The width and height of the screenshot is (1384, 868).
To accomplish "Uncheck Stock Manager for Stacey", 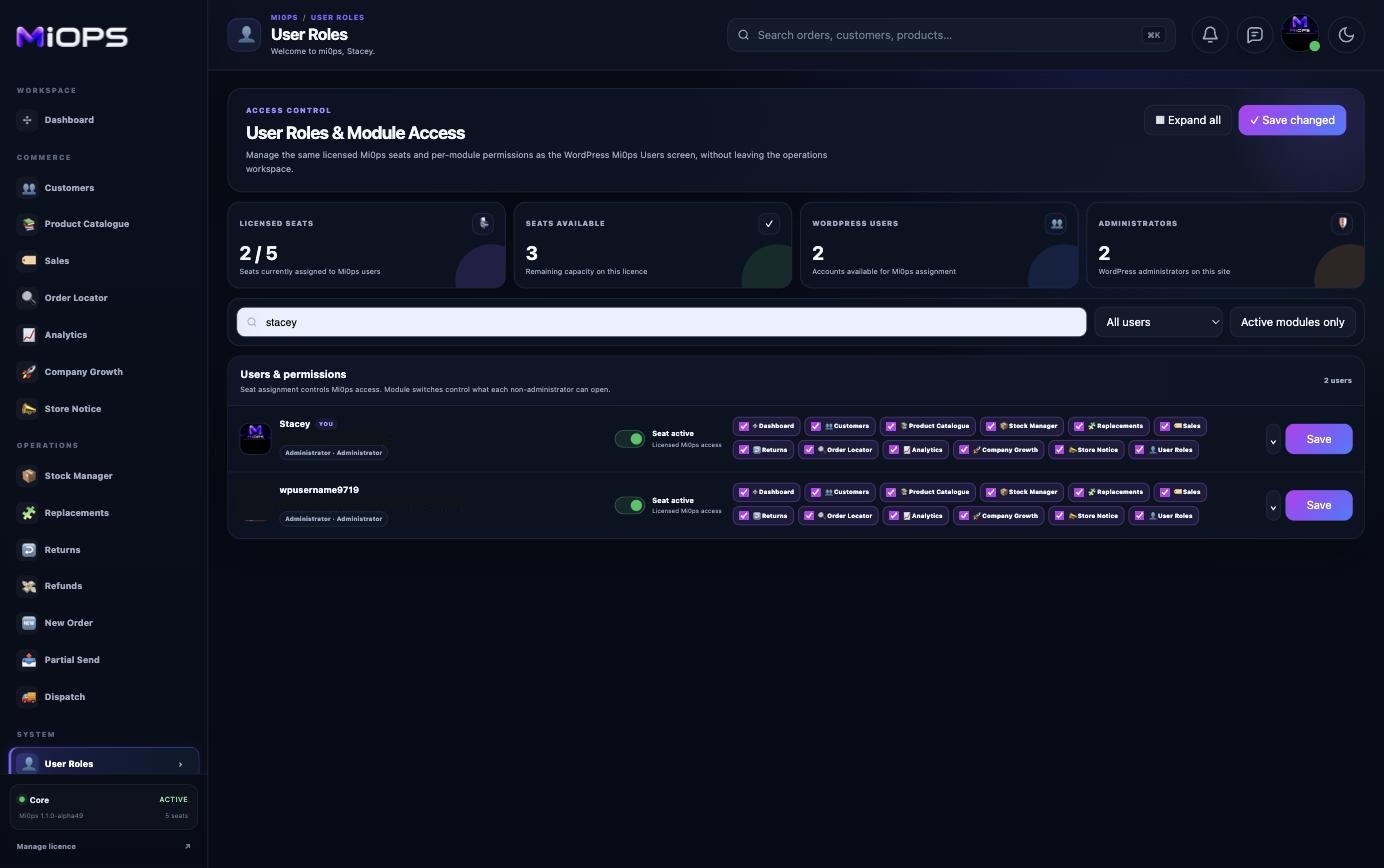I will tap(991, 426).
